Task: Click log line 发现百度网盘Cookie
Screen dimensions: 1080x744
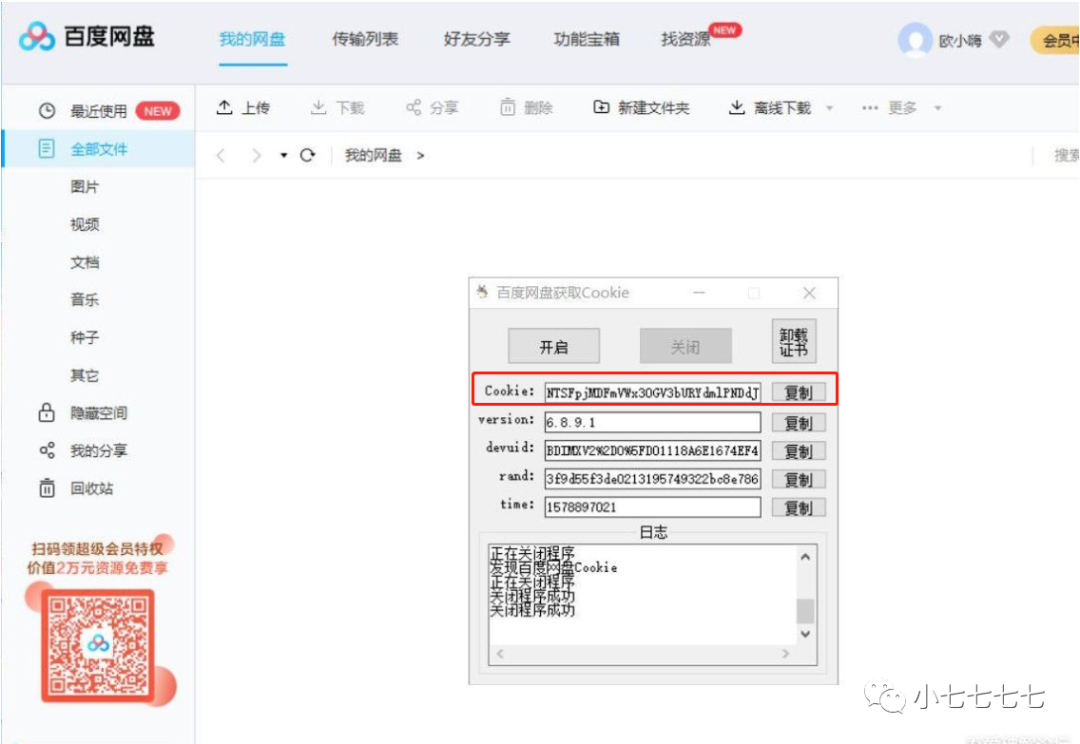Action: click(553, 568)
